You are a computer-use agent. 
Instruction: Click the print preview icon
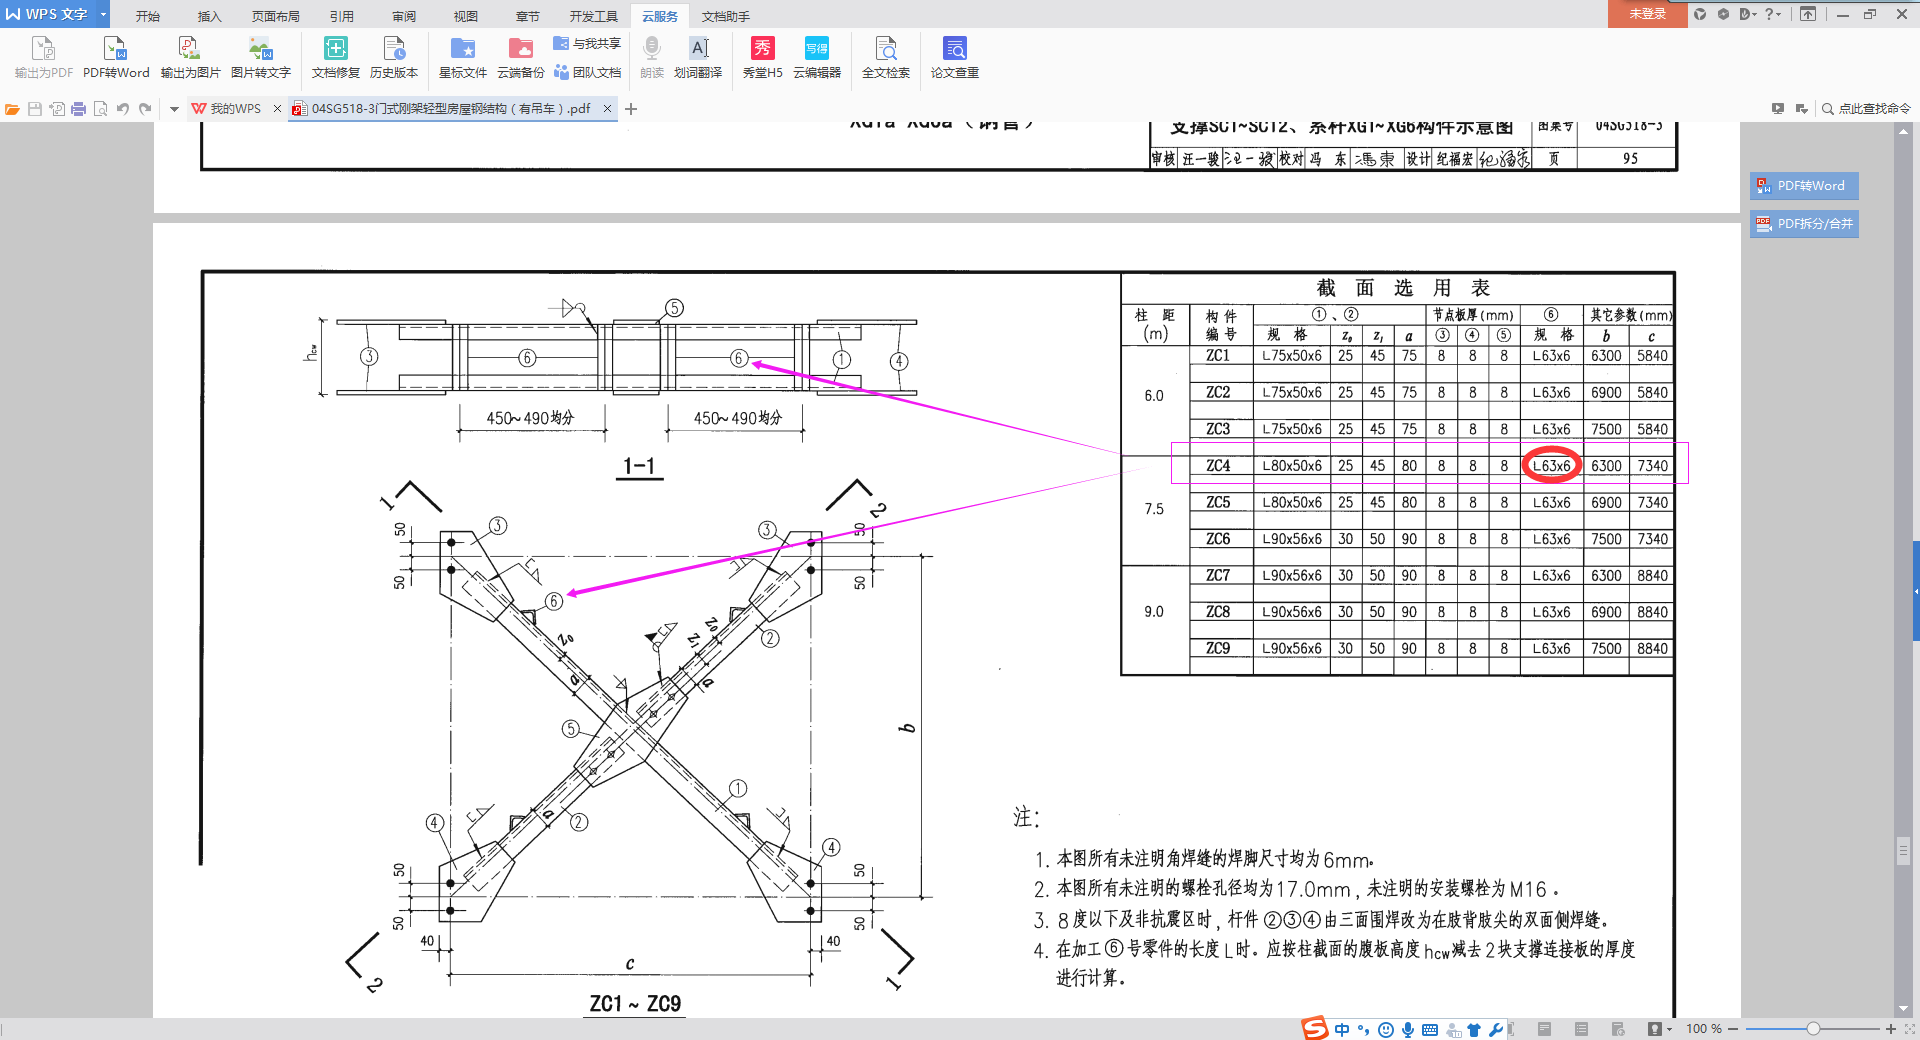pyautogui.click(x=101, y=109)
